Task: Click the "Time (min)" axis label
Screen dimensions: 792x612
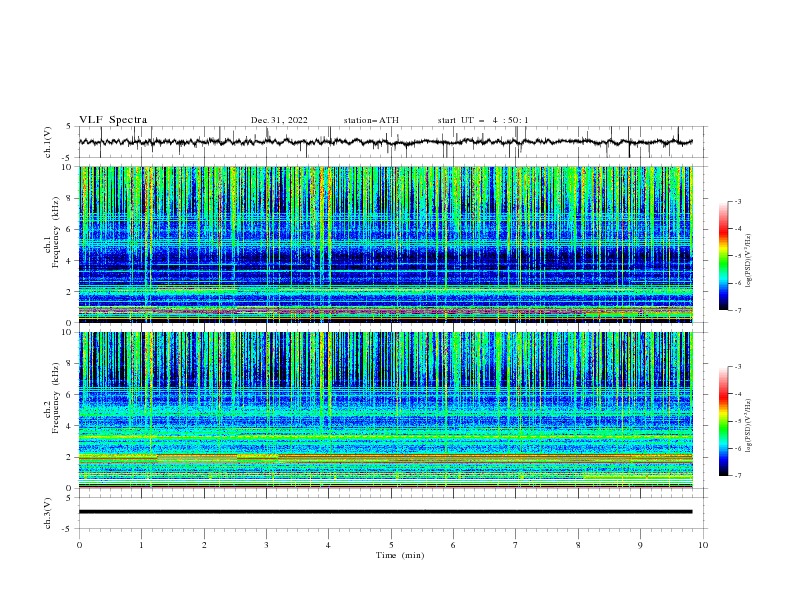Action: point(400,555)
